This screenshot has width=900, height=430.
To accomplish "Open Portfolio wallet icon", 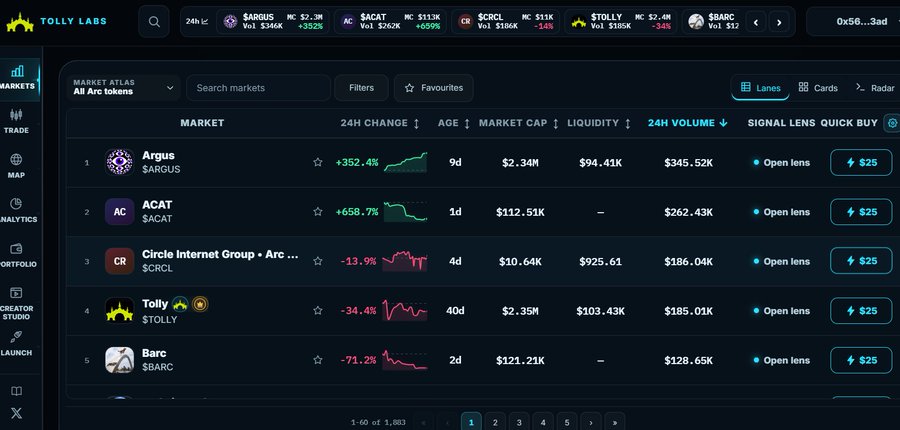I will [x=17, y=249].
